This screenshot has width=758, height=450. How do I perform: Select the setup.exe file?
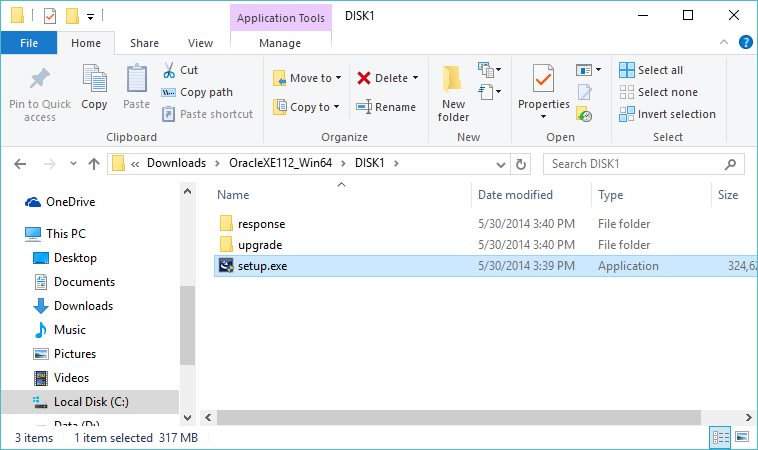(485, 266)
